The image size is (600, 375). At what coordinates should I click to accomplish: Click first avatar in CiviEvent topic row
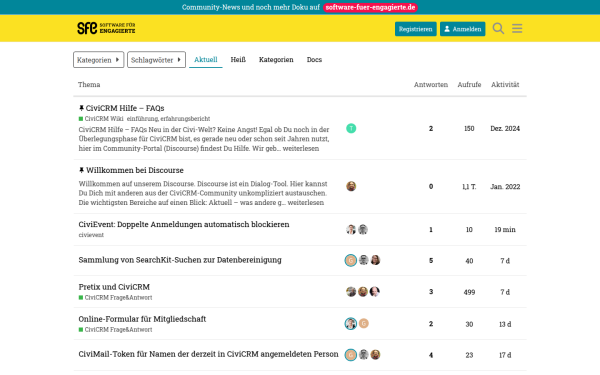pyautogui.click(x=351, y=230)
